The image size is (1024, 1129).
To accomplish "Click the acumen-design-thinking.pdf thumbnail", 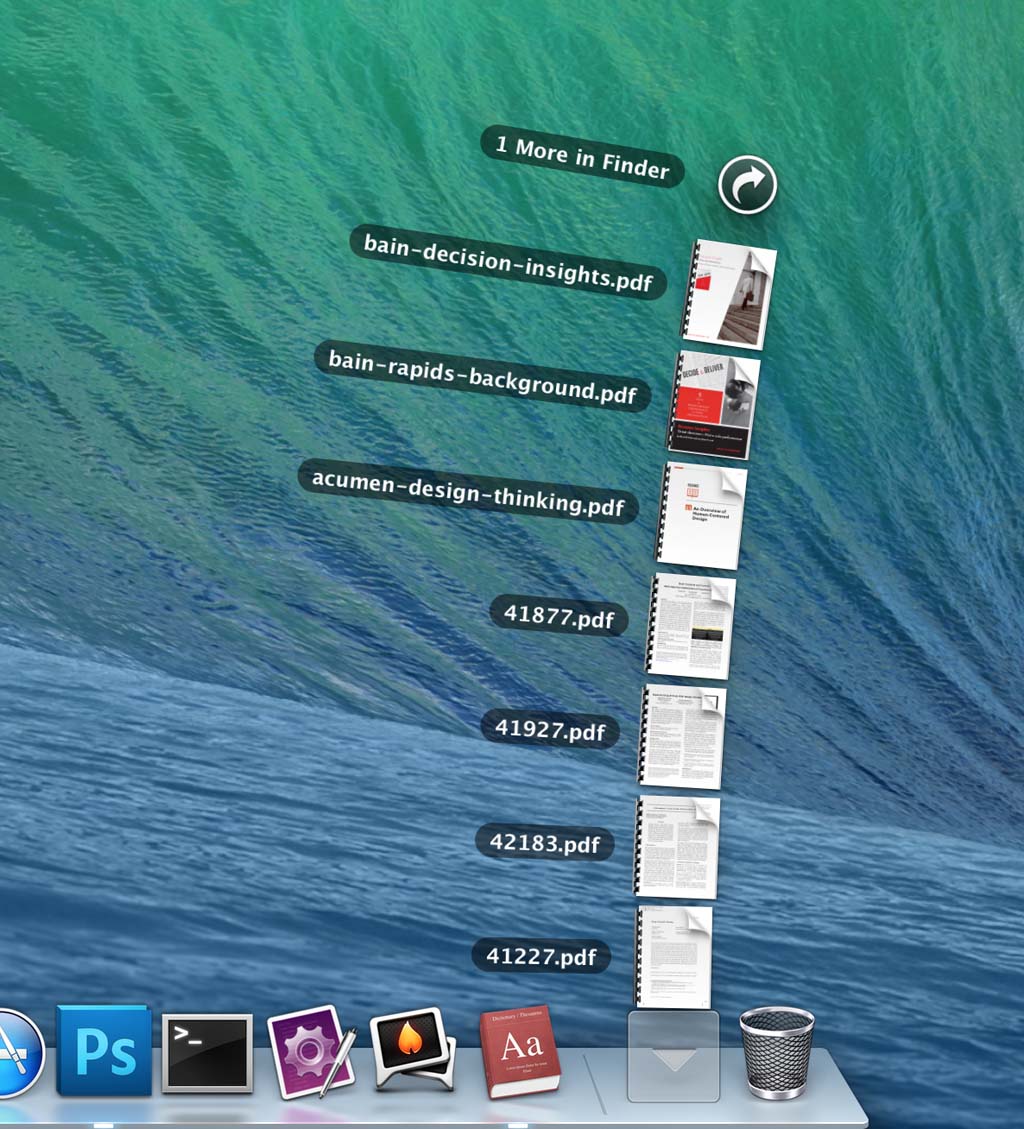I will pyautogui.click(x=702, y=515).
